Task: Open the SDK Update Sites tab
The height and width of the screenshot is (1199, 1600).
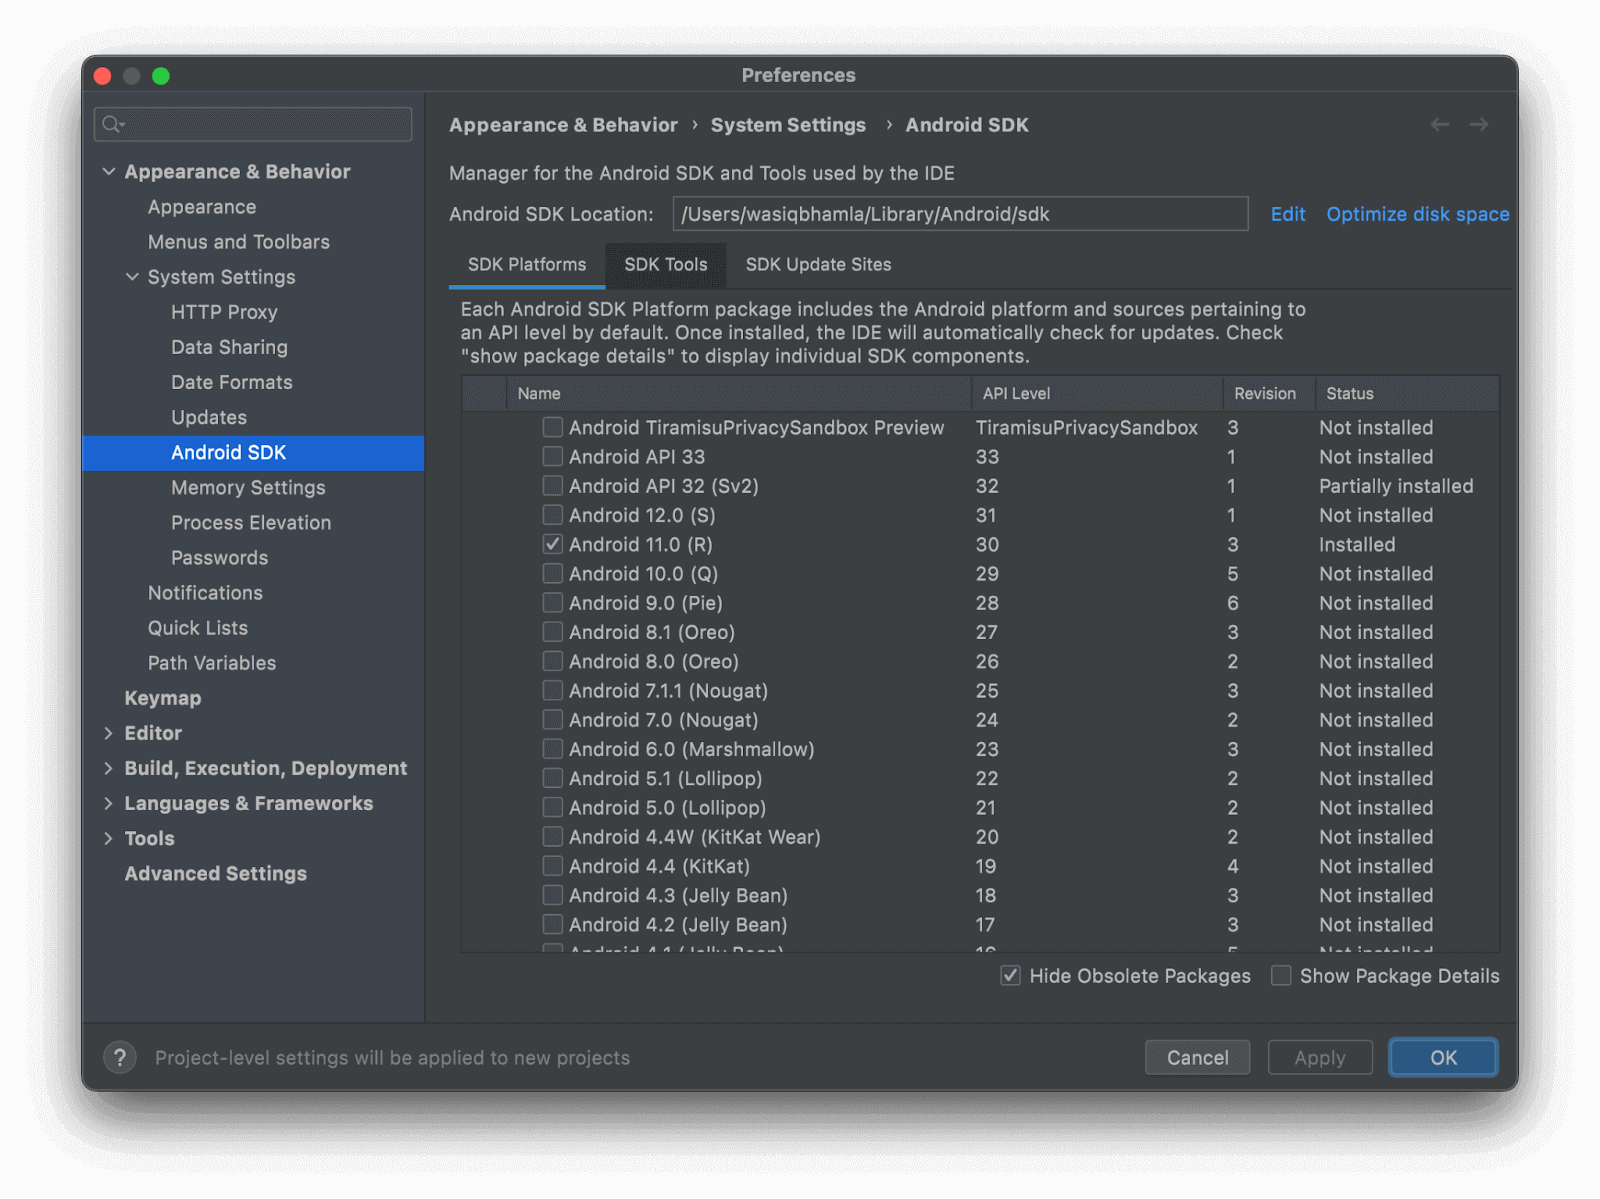Action: [817, 264]
